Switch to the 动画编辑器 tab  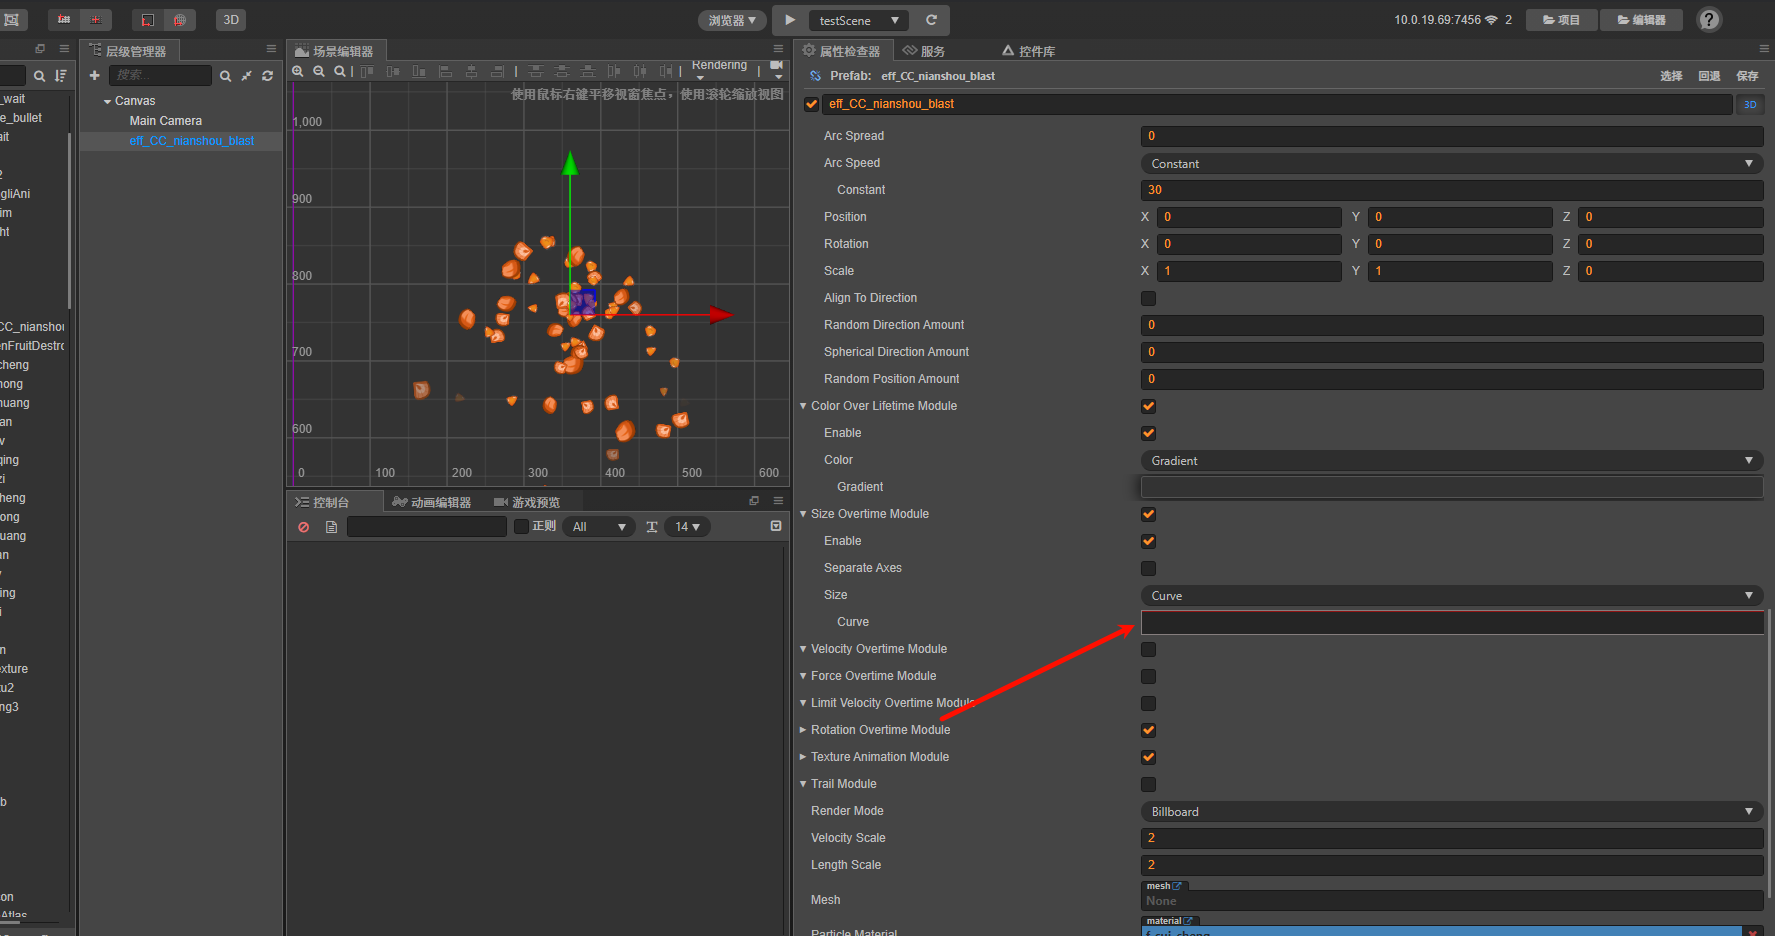click(432, 502)
